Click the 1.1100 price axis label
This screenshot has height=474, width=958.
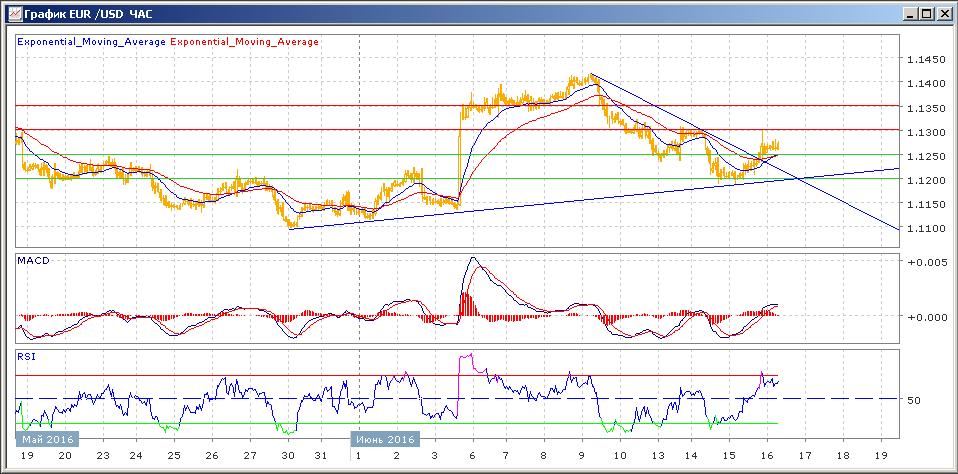pyautogui.click(x=925, y=229)
